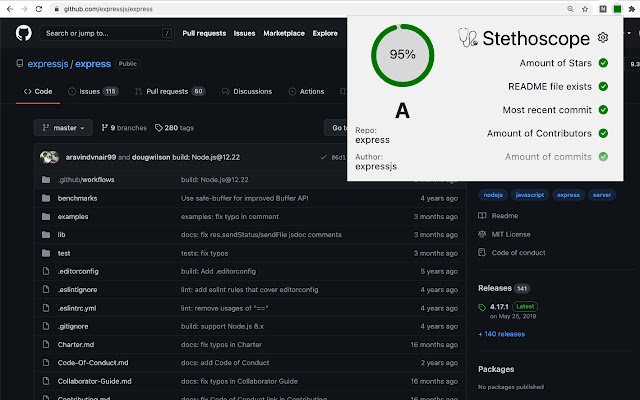Click the benchmarks folder icon
This screenshot has height=400, width=640.
coord(46,198)
